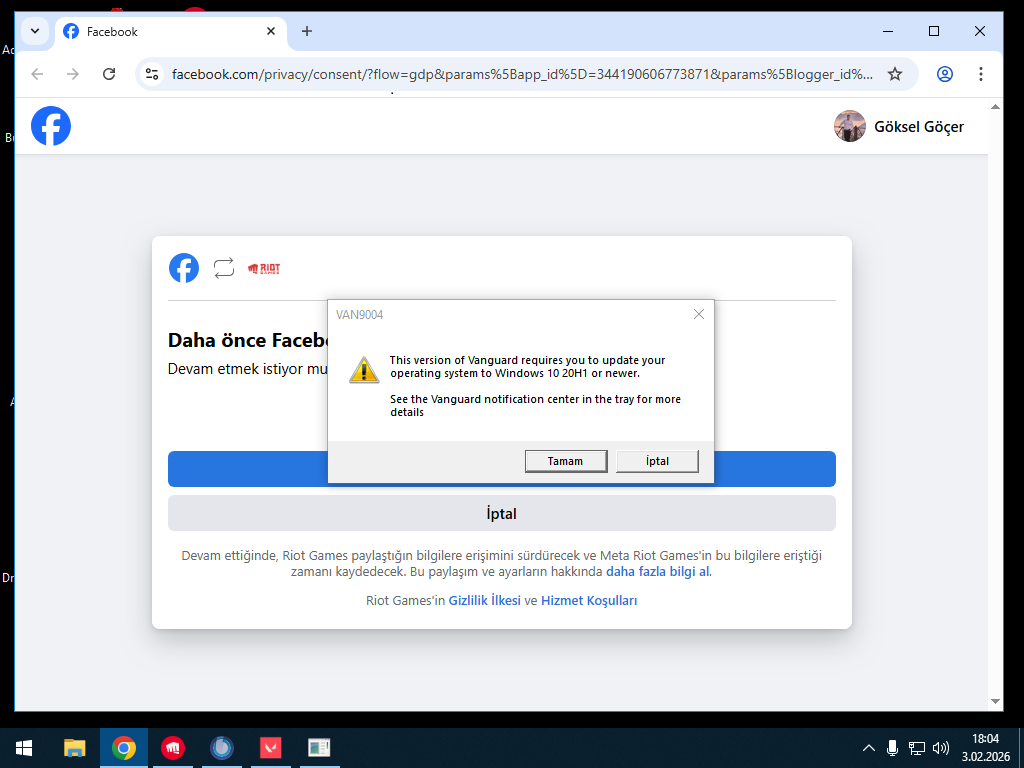Screen dimensions: 1024x768
Task: Click the Riot Games logo on the consent card
Action: (x=264, y=268)
